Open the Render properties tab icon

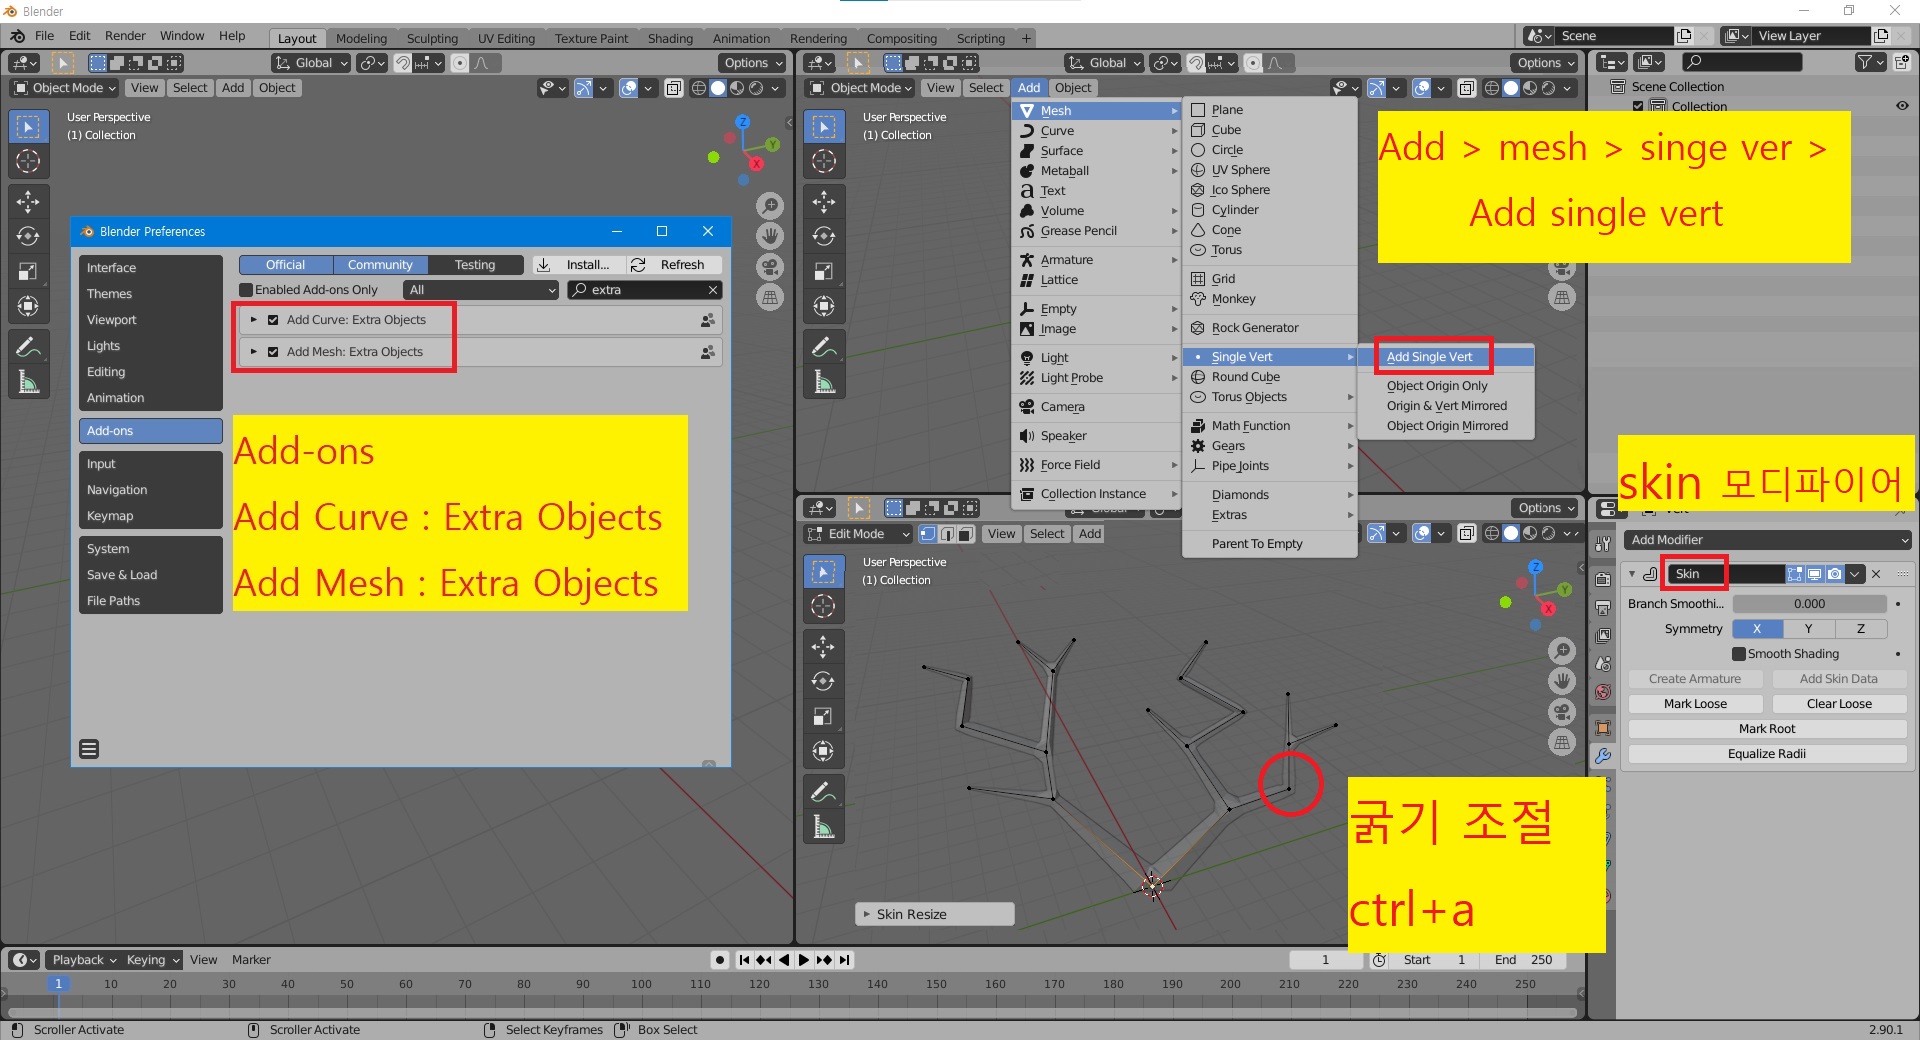point(1603,580)
